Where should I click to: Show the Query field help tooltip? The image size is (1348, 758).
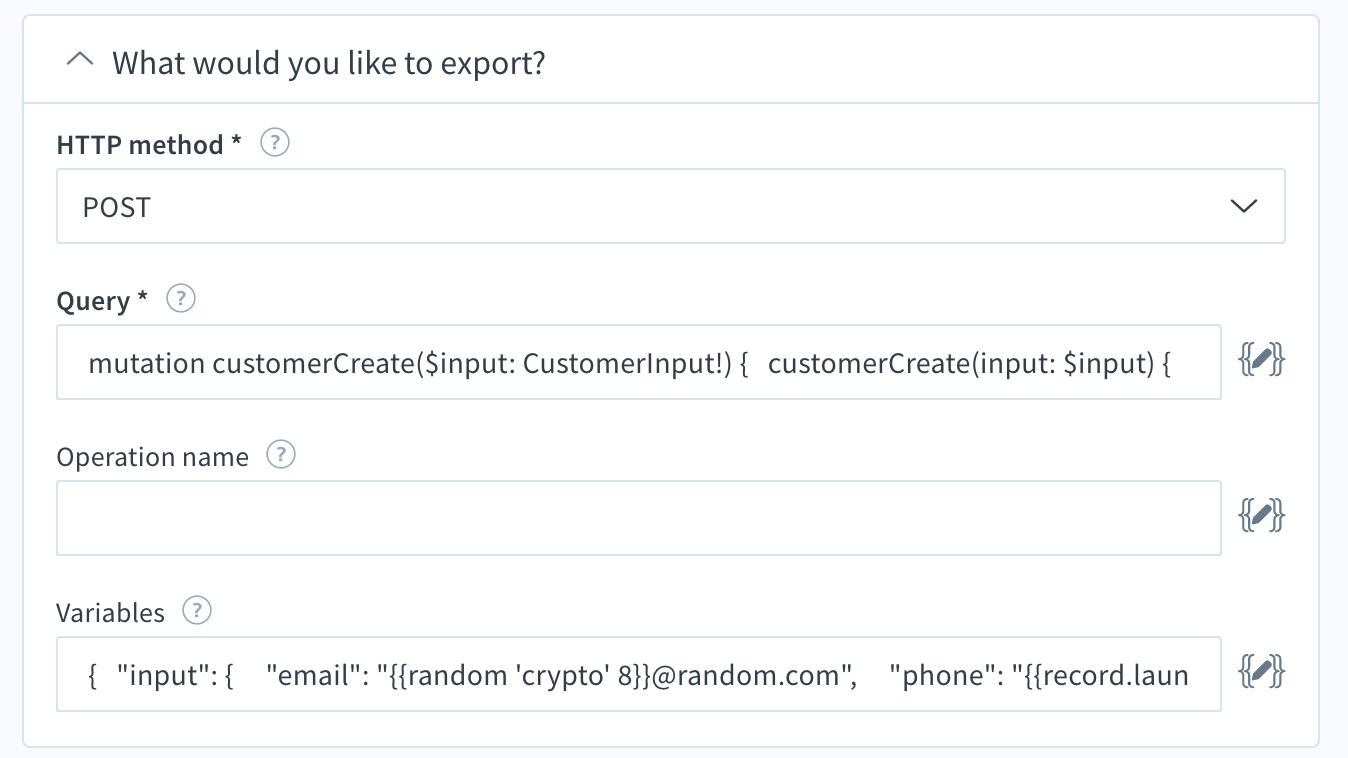pyautogui.click(x=181, y=299)
